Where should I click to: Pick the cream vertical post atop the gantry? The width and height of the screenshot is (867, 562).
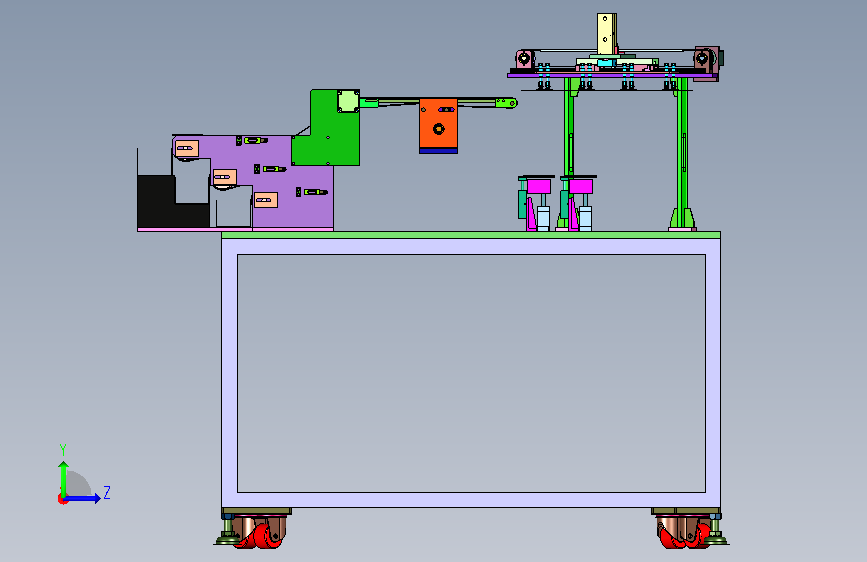pyautogui.click(x=607, y=34)
